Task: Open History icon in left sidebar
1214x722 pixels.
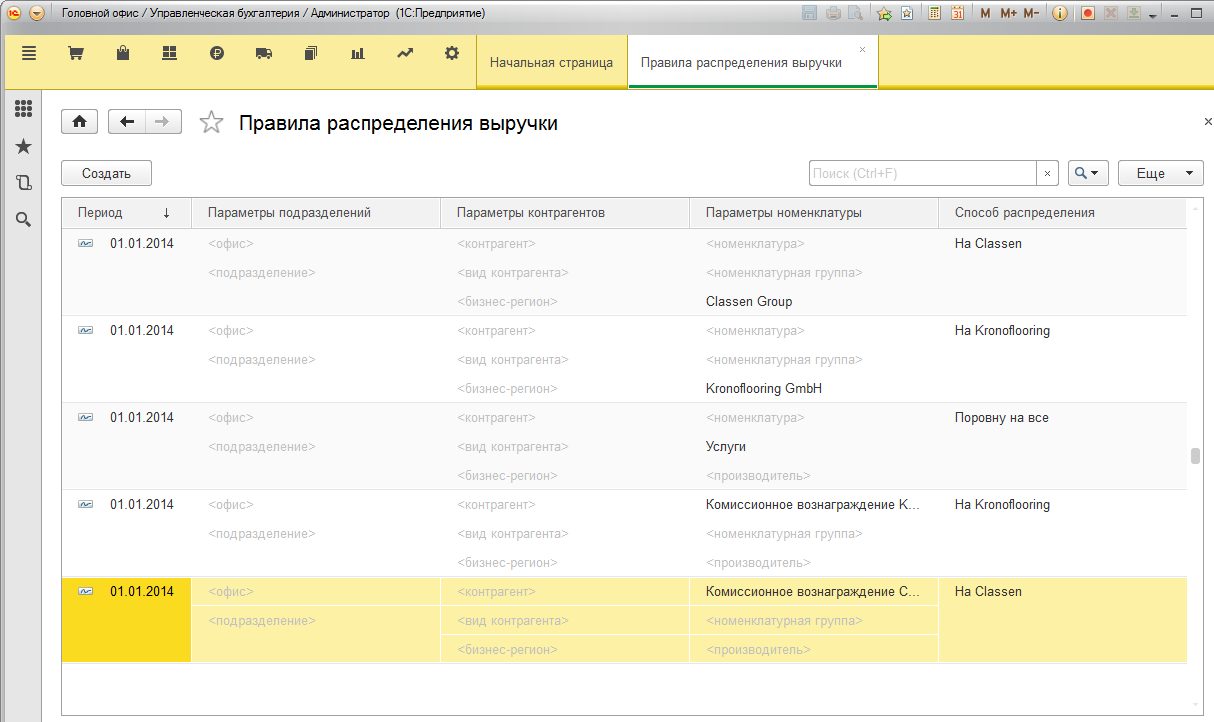Action: click(23, 183)
